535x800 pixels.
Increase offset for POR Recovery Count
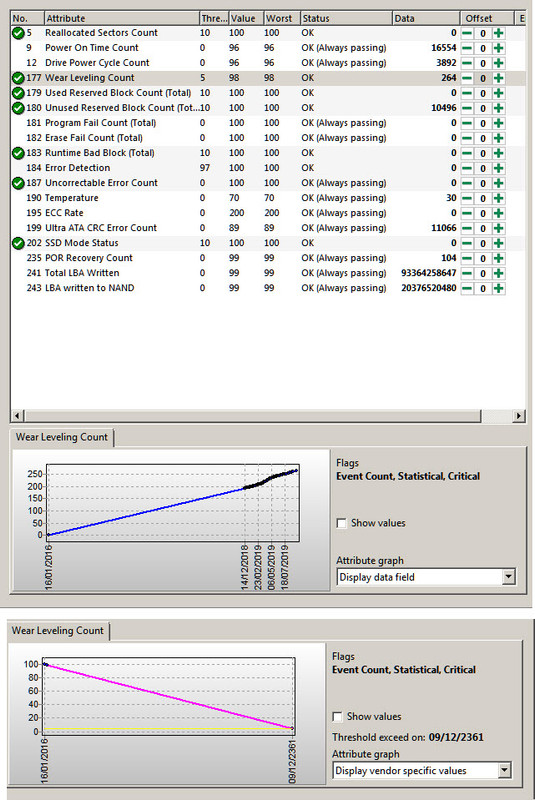pyautogui.click(x=499, y=258)
